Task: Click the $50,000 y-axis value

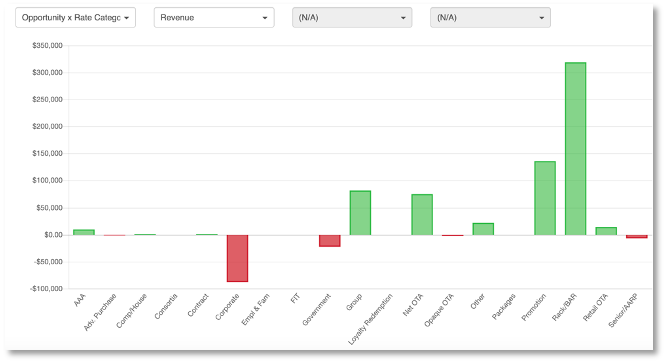Action: tap(49, 208)
